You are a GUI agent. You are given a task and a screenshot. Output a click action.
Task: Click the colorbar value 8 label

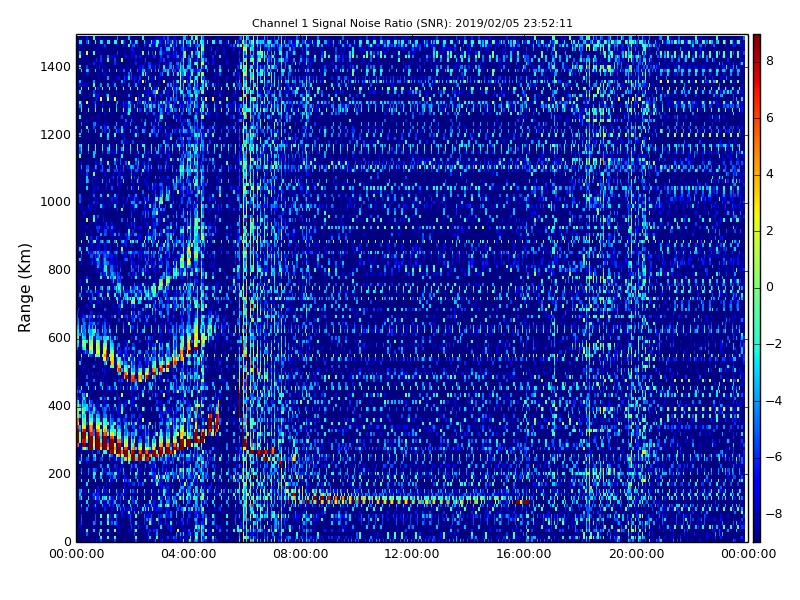point(770,61)
